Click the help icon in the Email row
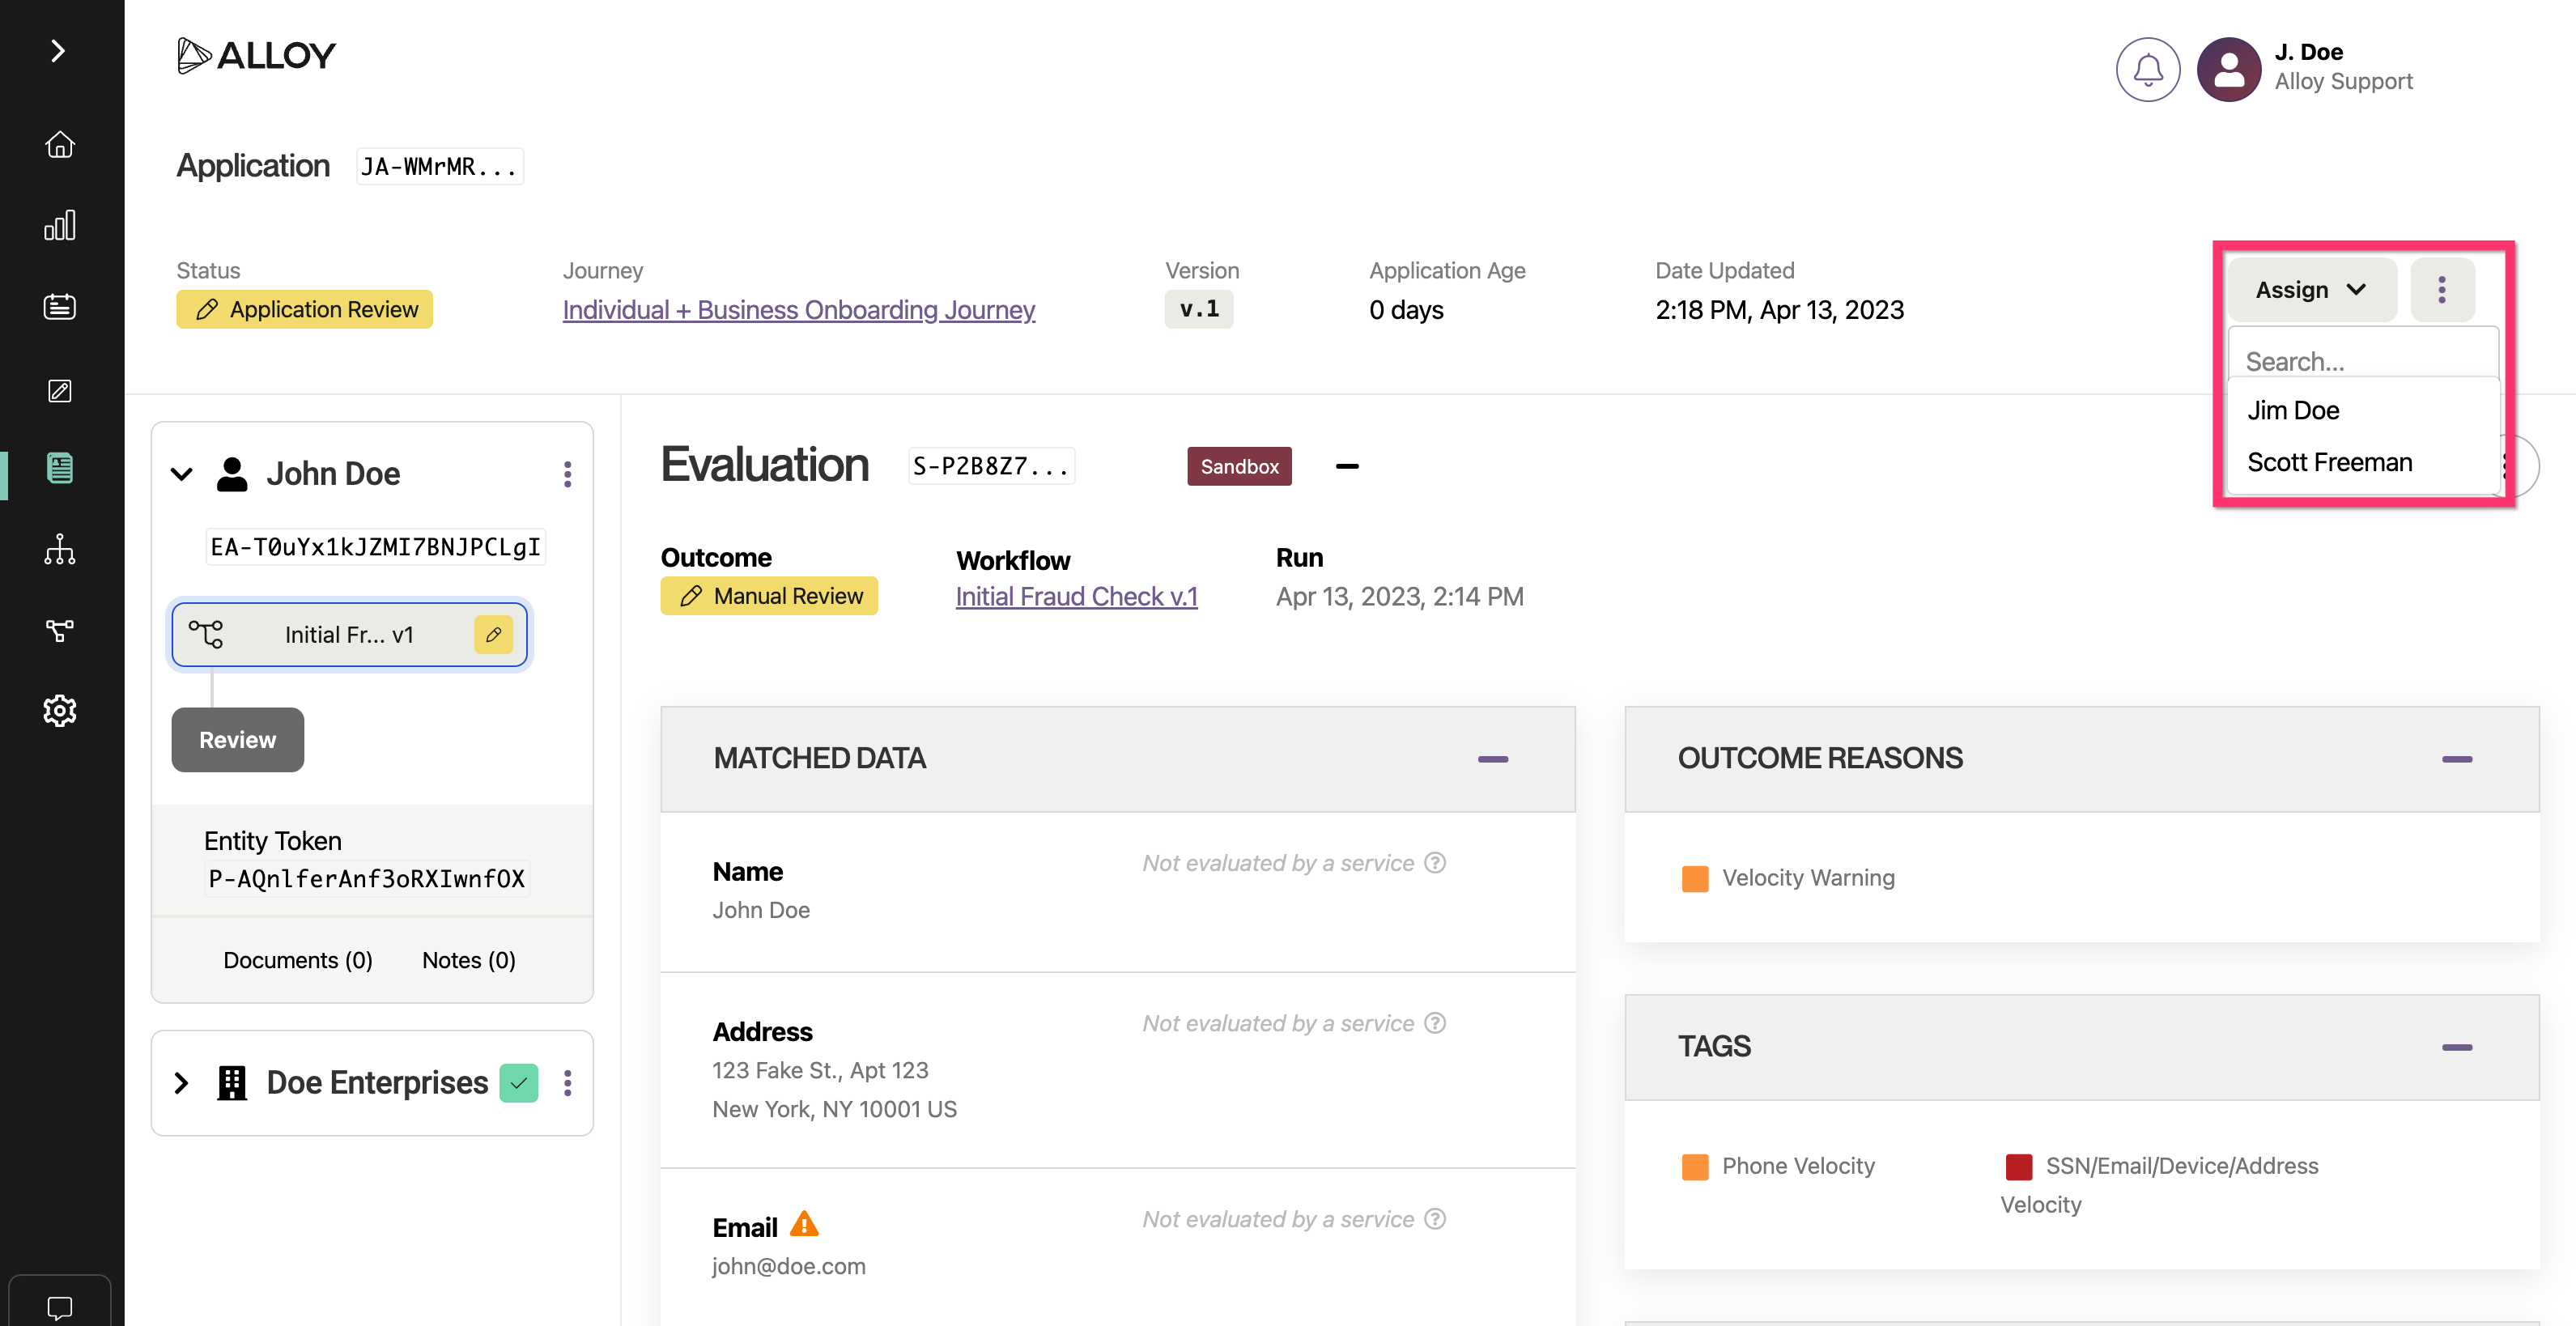This screenshot has width=2576, height=1326. pos(1435,1219)
